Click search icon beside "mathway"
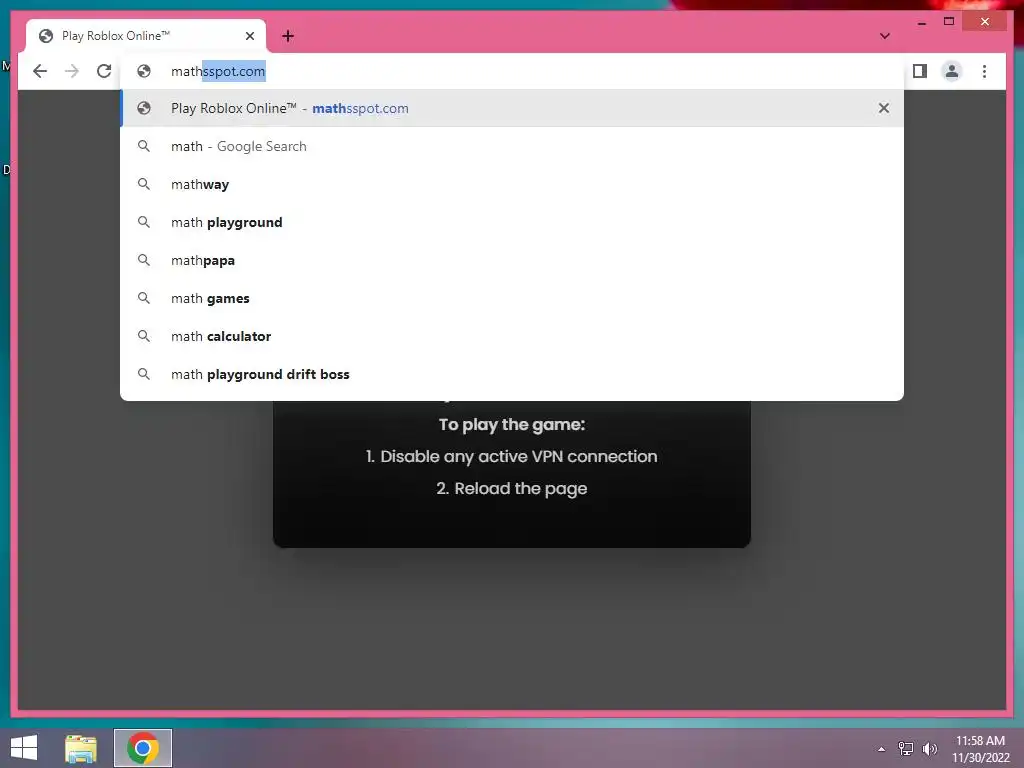Screen dimensions: 1024x768 click(144, 184)
